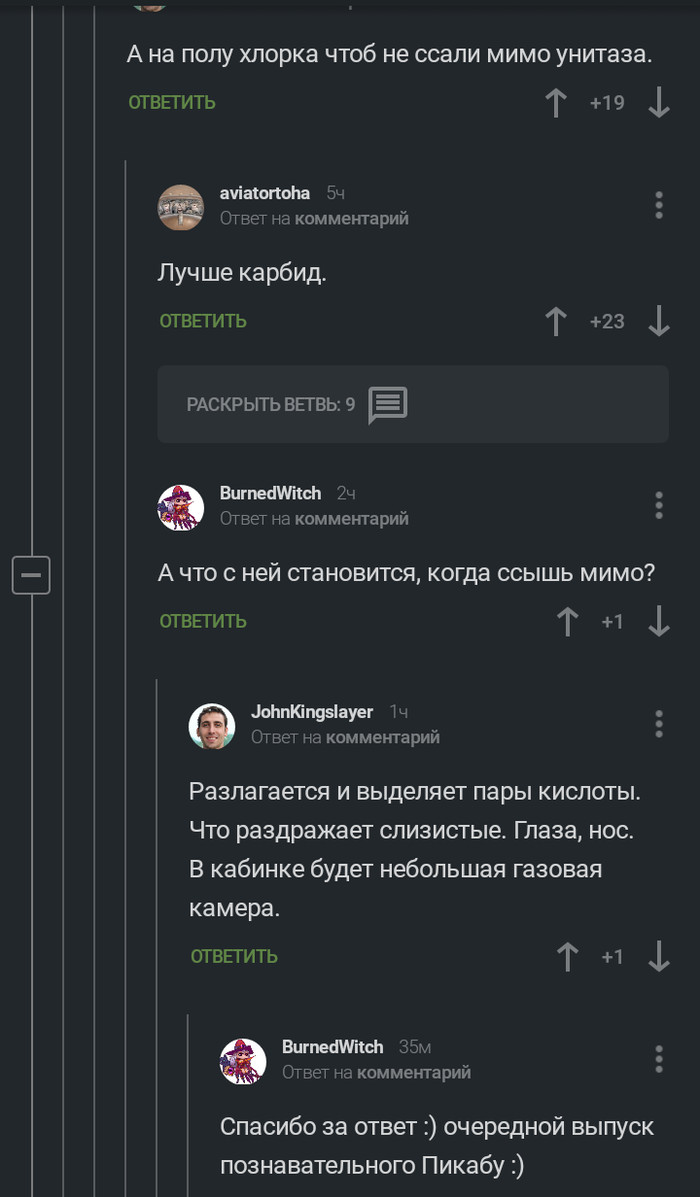Open options menu on the bottom BurnedWitch comment
The width and height of the screenshot is (700, 1197).
point(658,1058)
